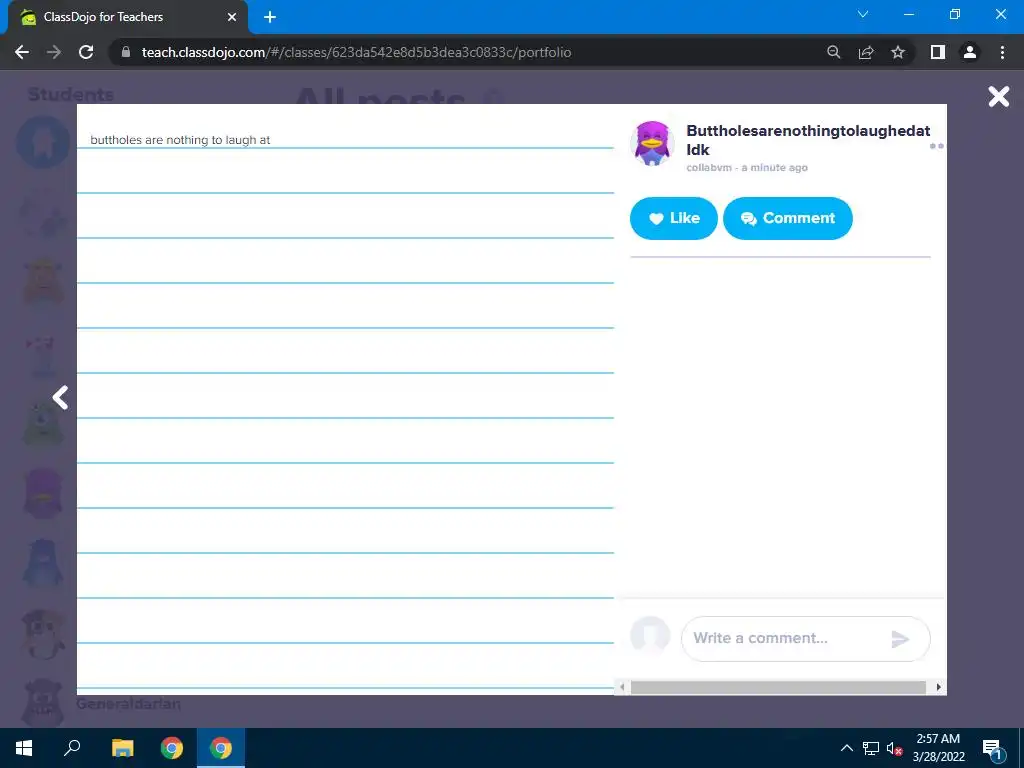Close the ClassDojo for Teachers tab
This screenshot has height=768, width=1024.
(232, 17)
